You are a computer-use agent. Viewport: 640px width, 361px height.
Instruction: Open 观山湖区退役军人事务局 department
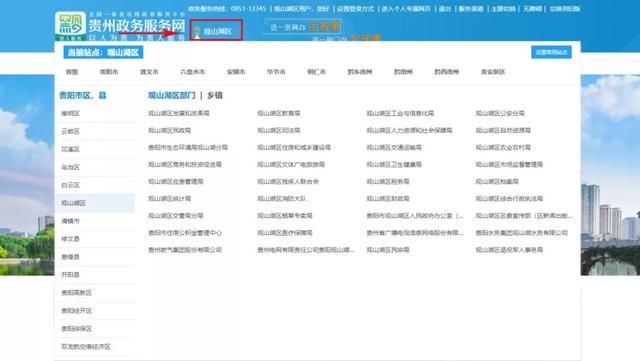509,250
